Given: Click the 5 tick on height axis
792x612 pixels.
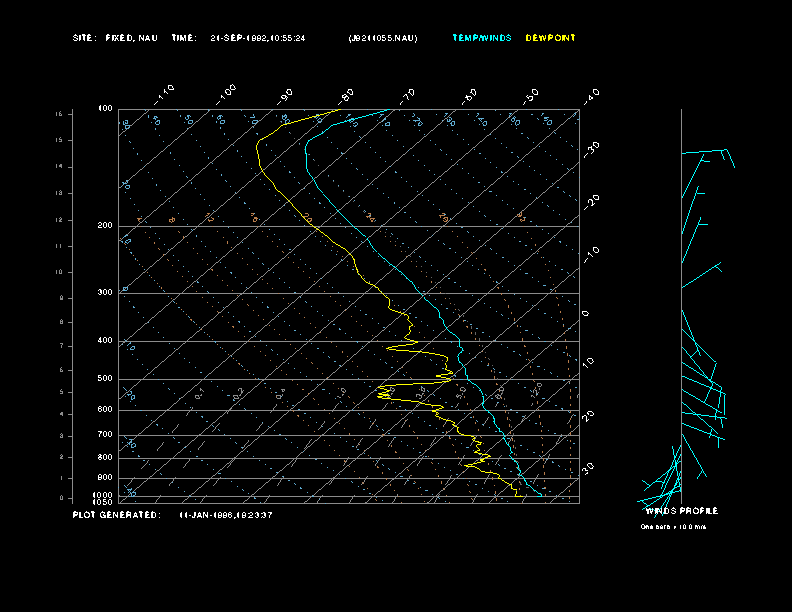Looking at the screenshot, I should click(62, 392).
